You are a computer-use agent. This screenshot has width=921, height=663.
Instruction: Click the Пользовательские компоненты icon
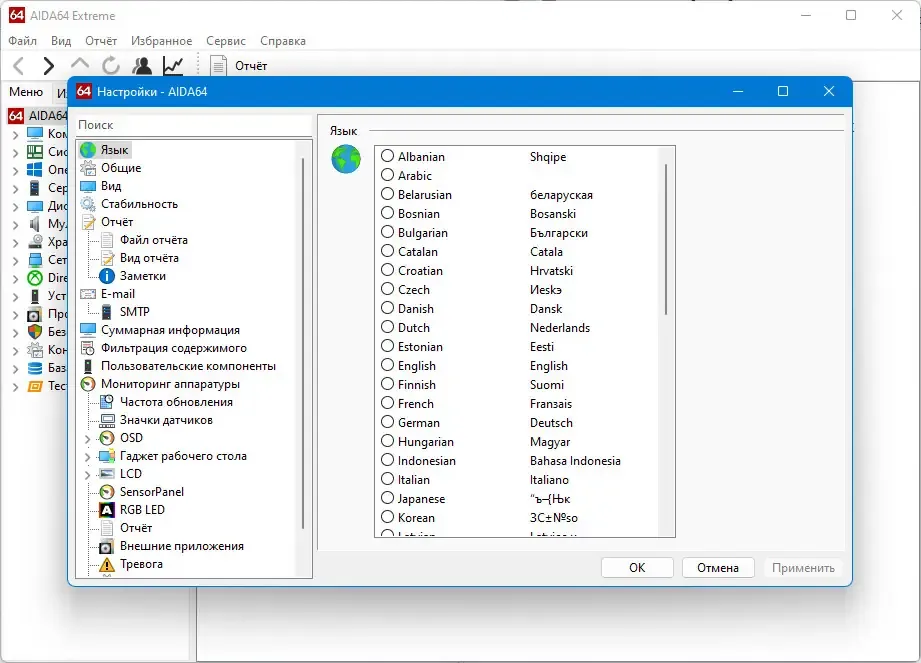(88, 366)
